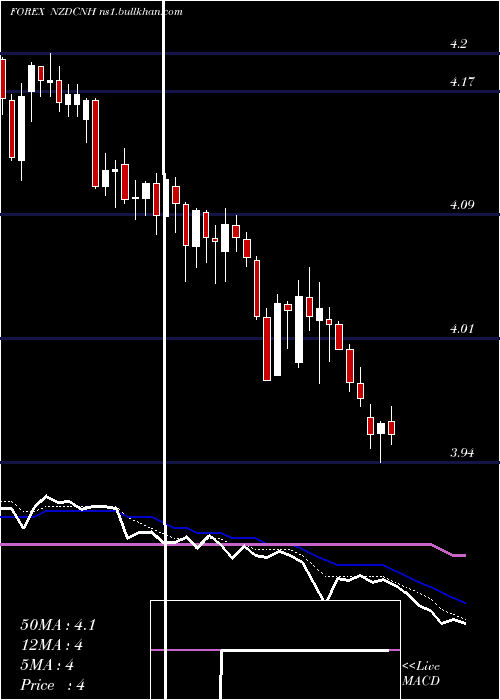The image size is (500, 700).
Task: Click the last red candlestick on the right
Action: pos(392,428)
